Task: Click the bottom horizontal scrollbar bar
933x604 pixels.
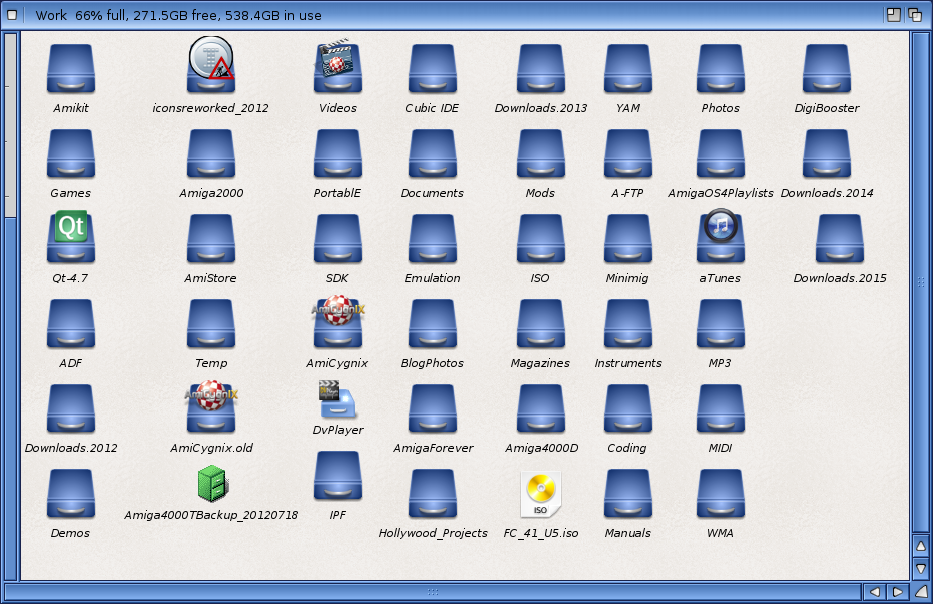Action: click(x=433, y=592)
